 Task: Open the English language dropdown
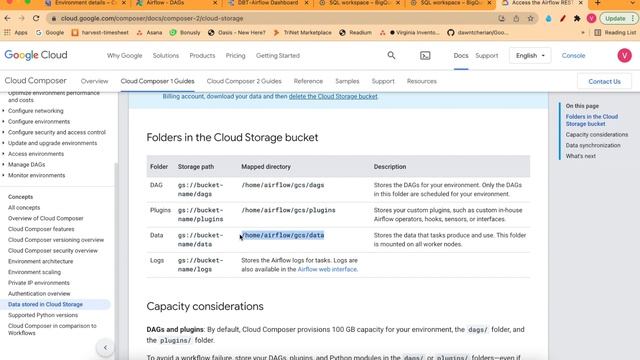(x=530, y=56)
